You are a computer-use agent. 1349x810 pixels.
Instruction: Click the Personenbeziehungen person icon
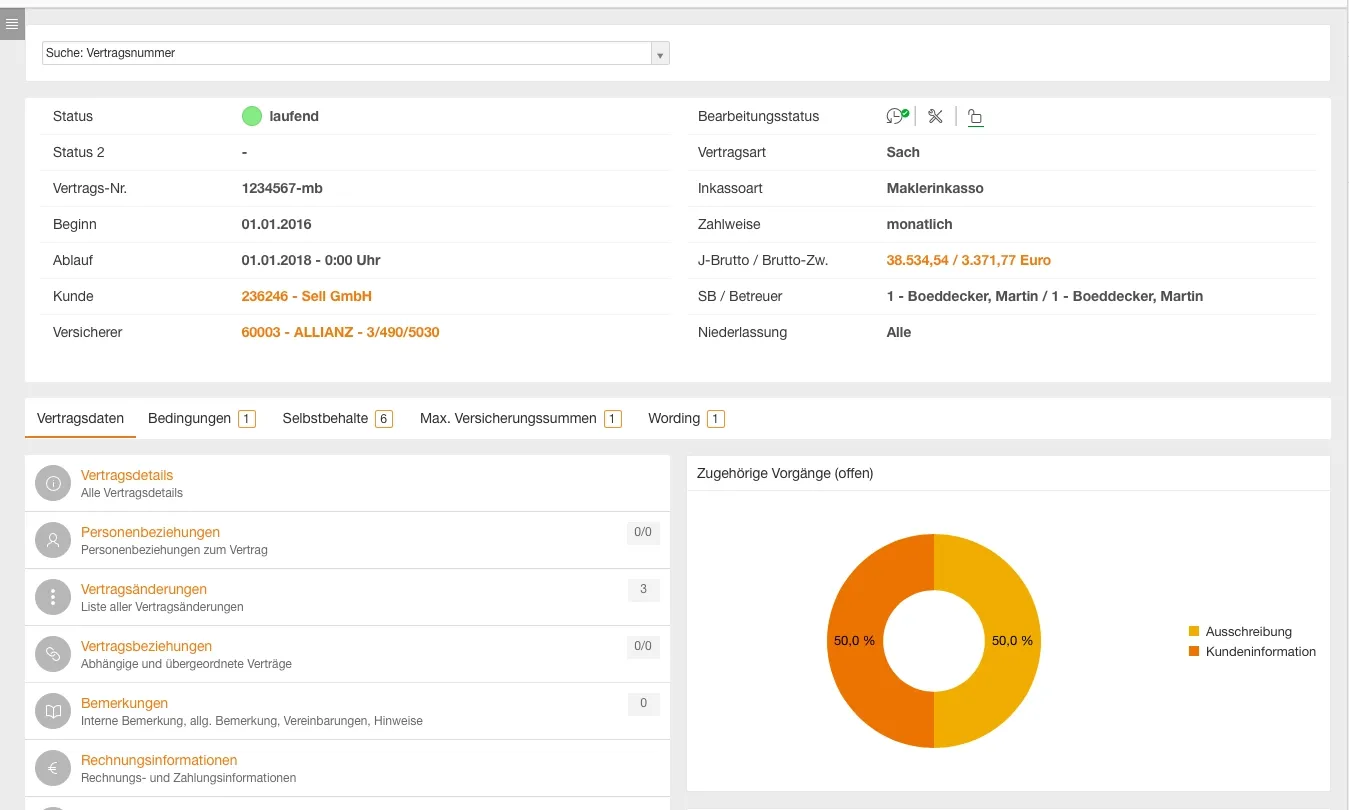click(53, 540)
